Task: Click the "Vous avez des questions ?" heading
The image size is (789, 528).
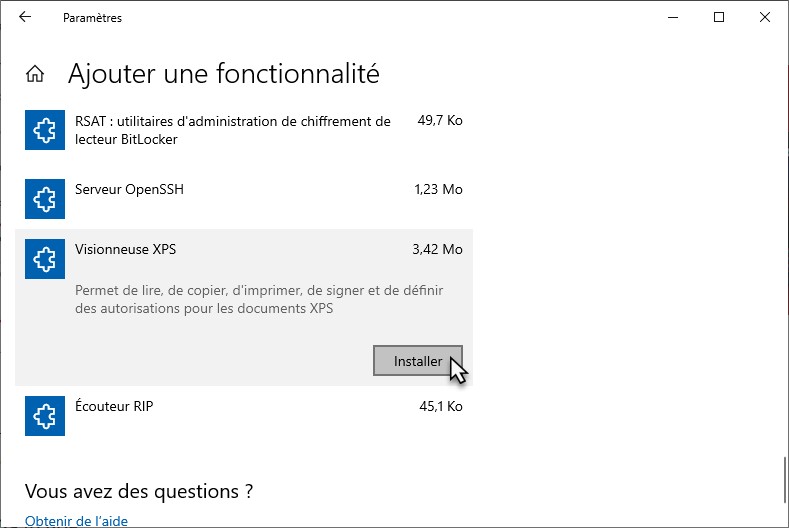Action: pos(138,491)
